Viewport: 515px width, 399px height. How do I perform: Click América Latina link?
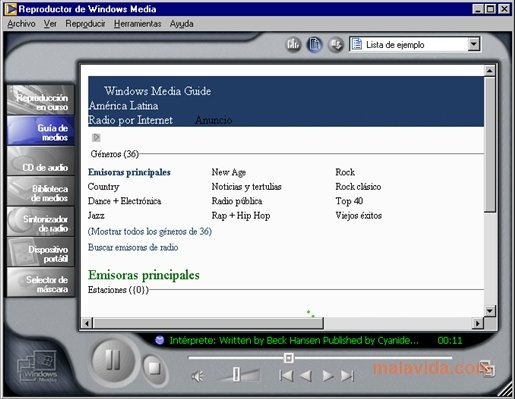pos(123,106)
